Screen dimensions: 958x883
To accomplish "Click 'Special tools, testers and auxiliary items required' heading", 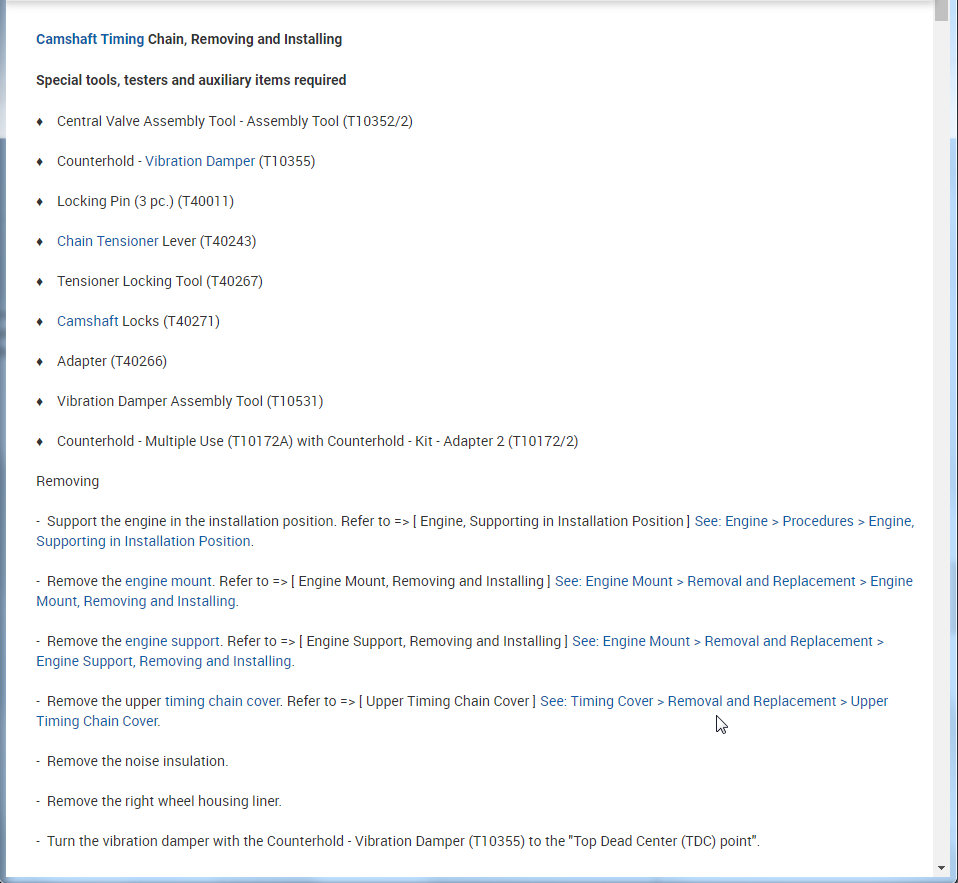I will point(191,80).
